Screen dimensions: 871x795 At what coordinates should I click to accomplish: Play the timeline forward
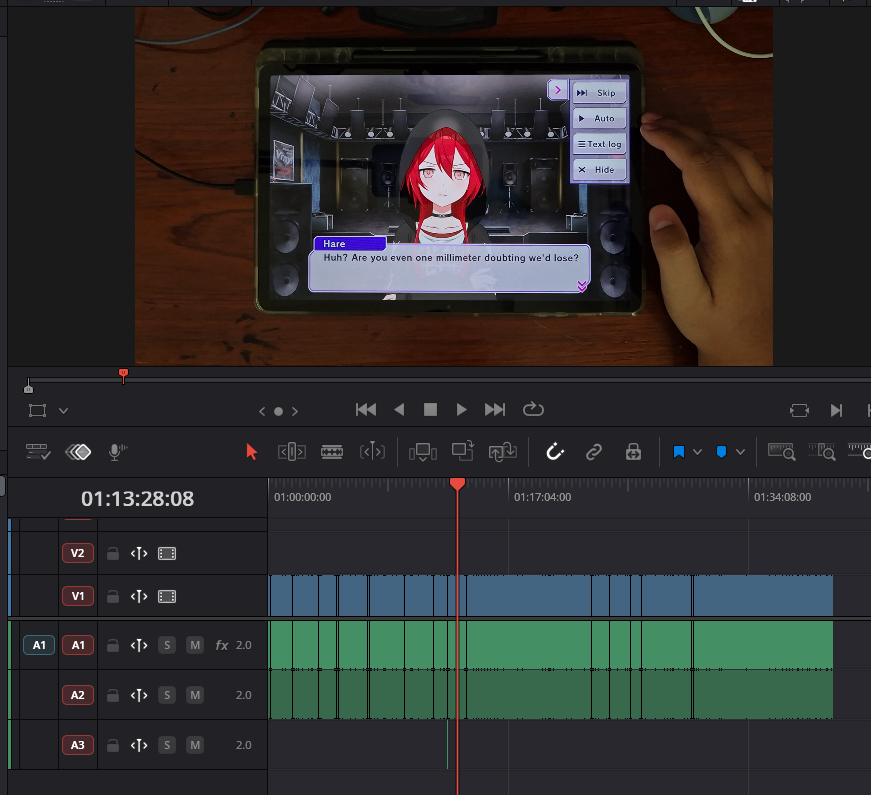click(x=461, y=410)
